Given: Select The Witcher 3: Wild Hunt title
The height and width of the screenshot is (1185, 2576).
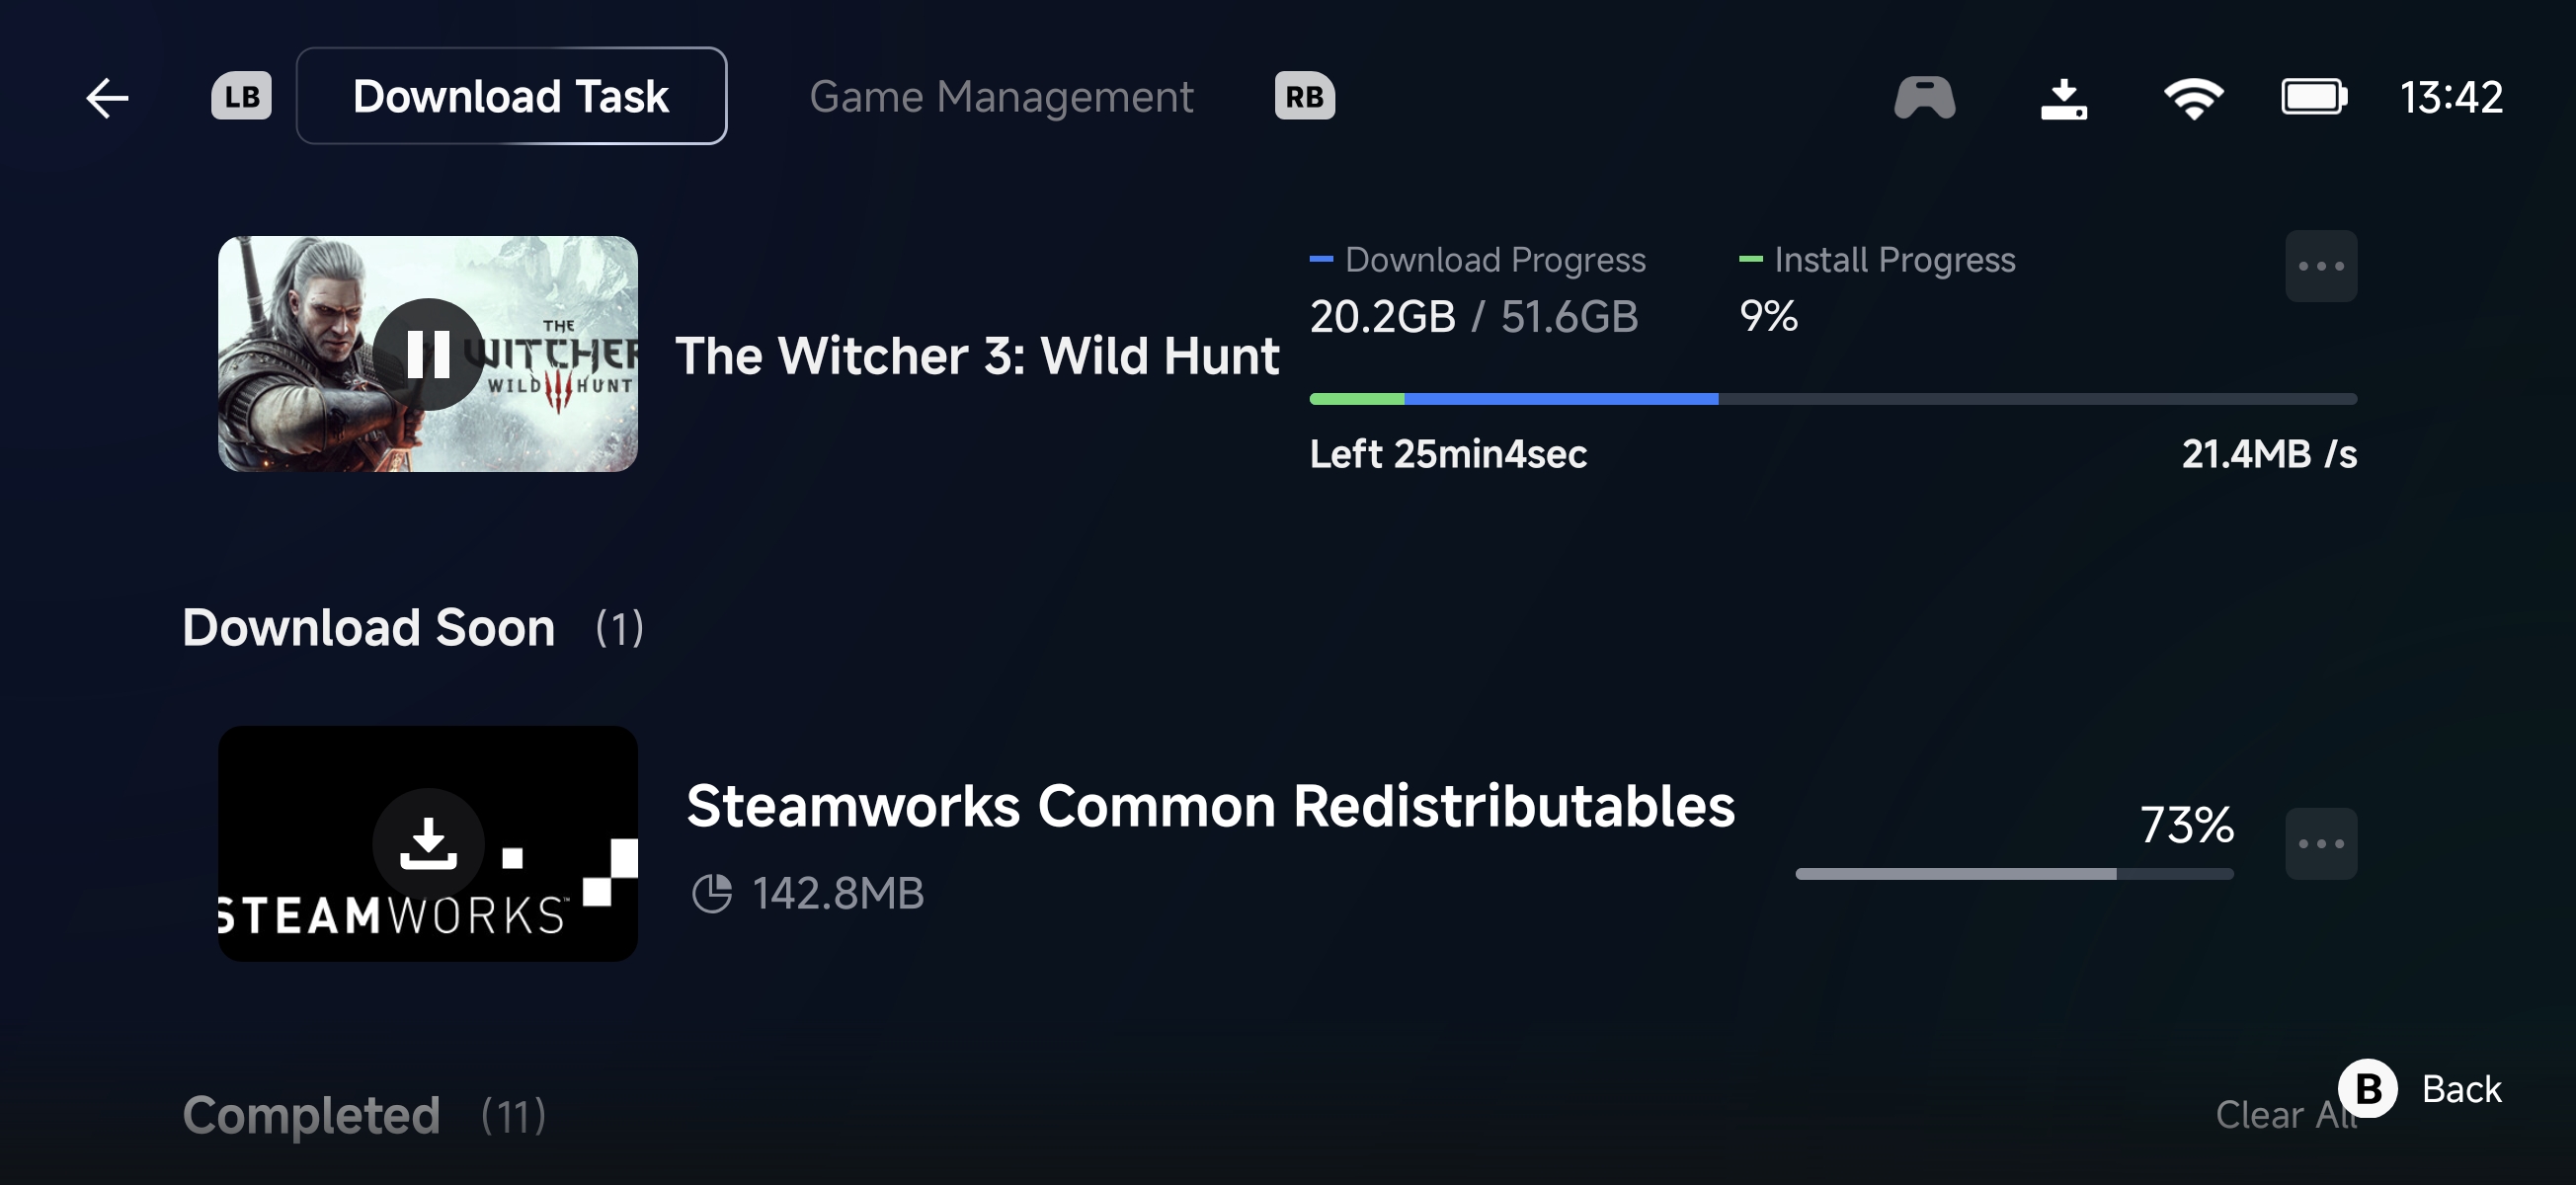Looking at the screenshot, I should click(x=976, y=355).
